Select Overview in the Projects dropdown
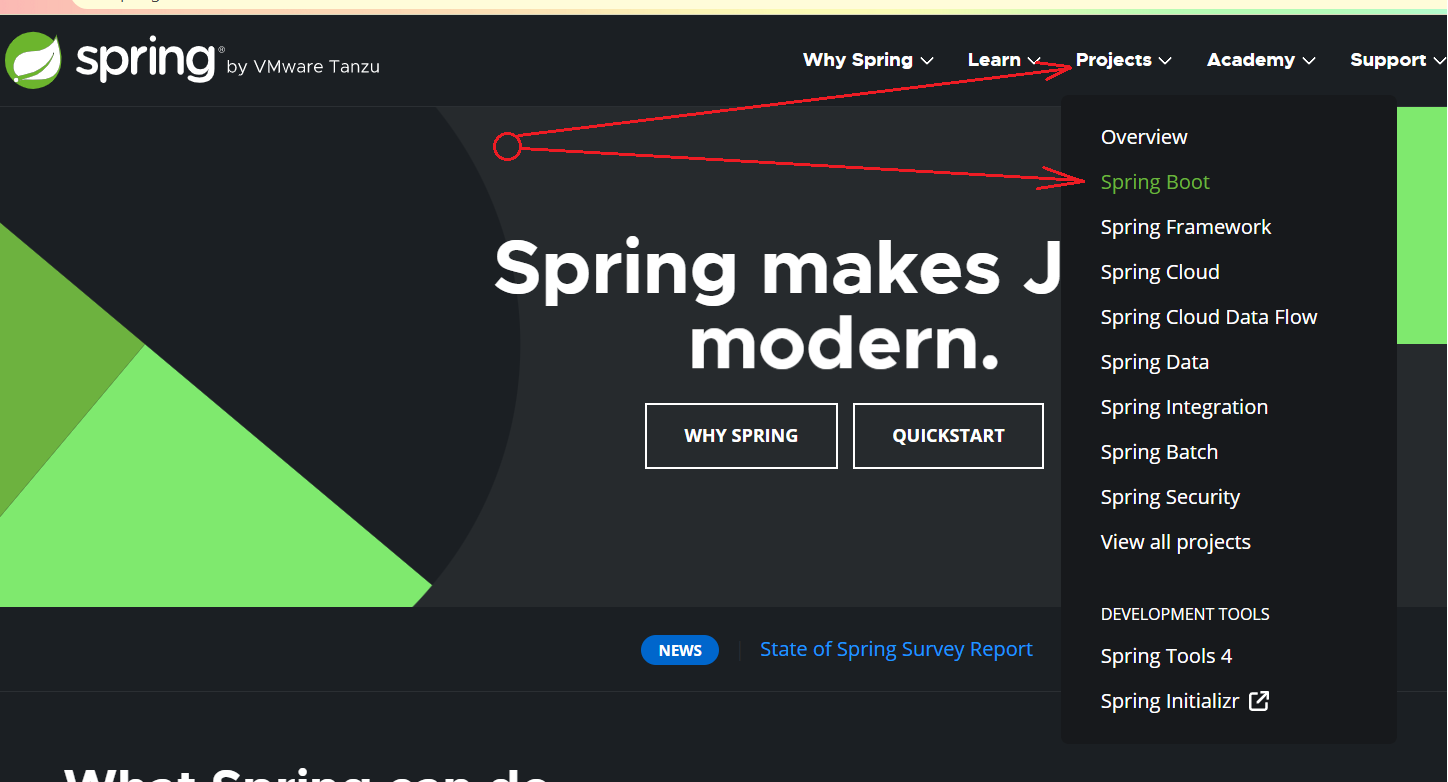This screenshot has height=782, width=1448. pos(1144,137)
